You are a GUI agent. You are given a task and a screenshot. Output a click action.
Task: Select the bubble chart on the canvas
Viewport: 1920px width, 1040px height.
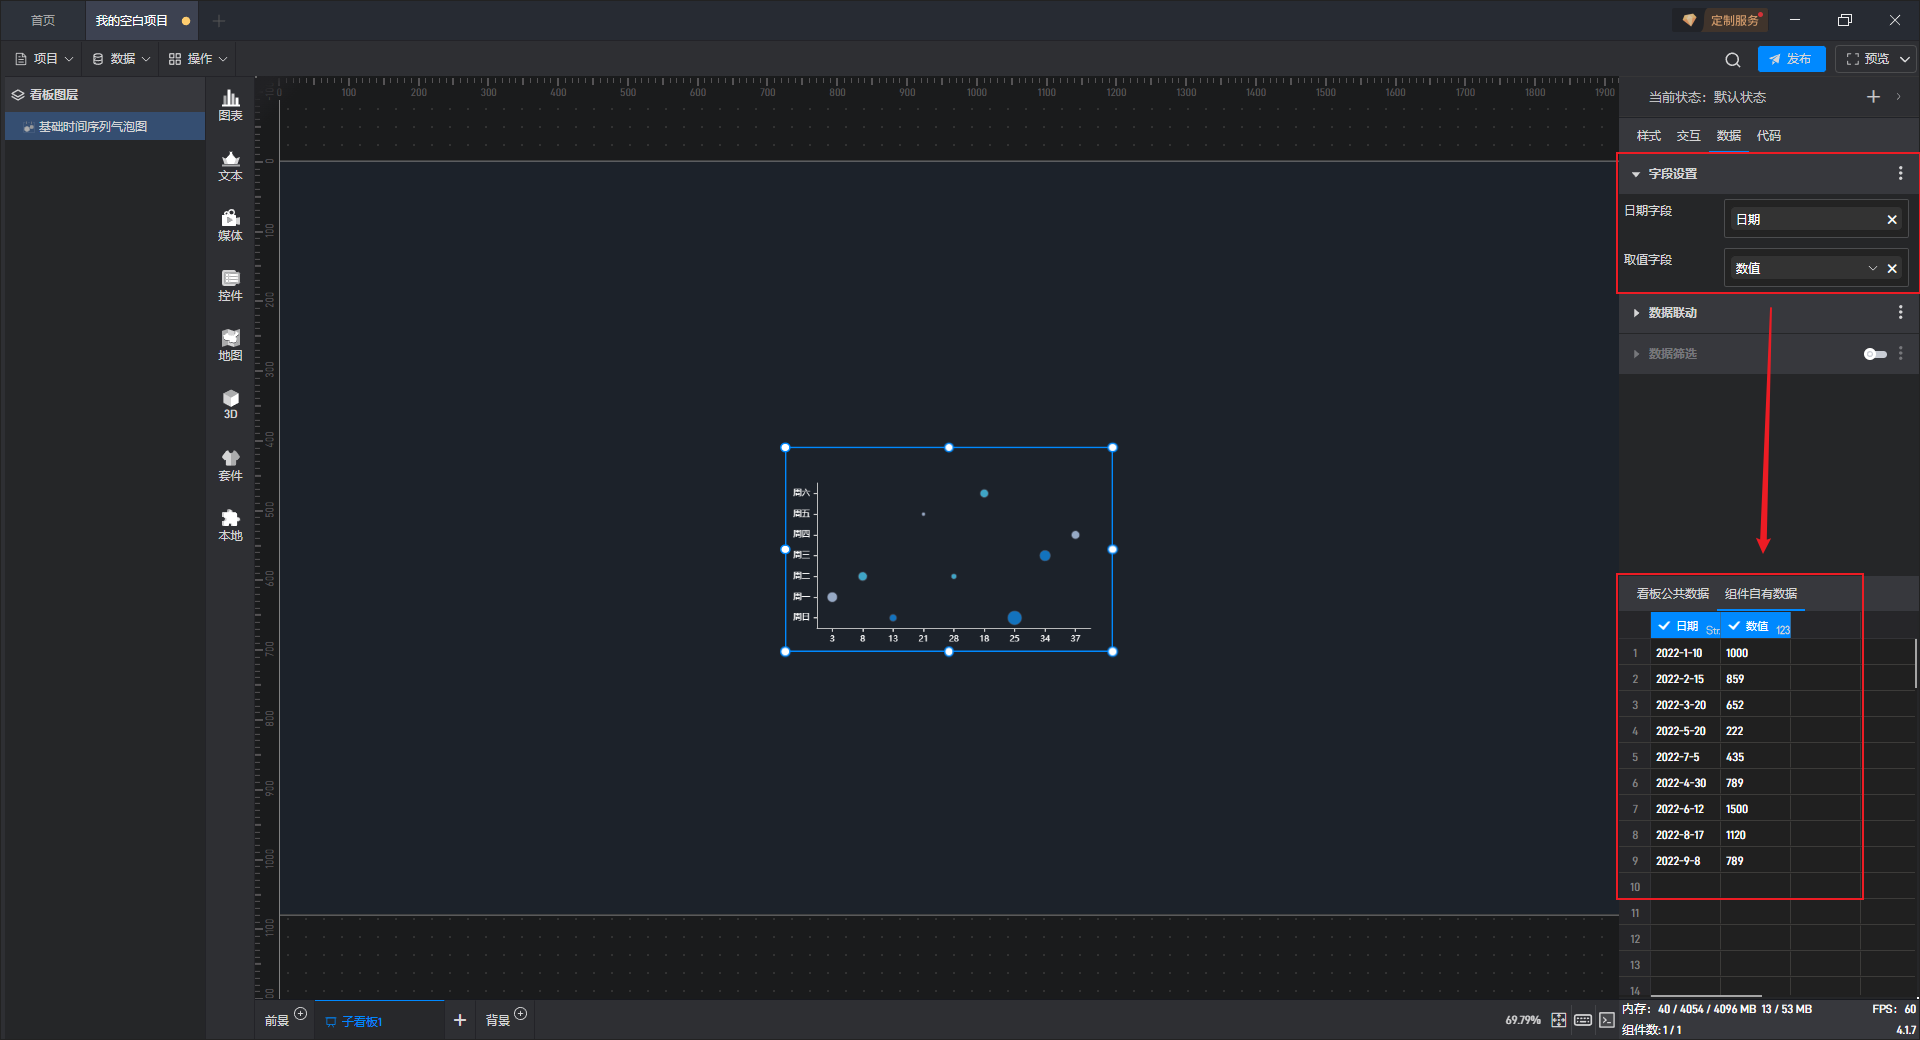click(948, 550)
